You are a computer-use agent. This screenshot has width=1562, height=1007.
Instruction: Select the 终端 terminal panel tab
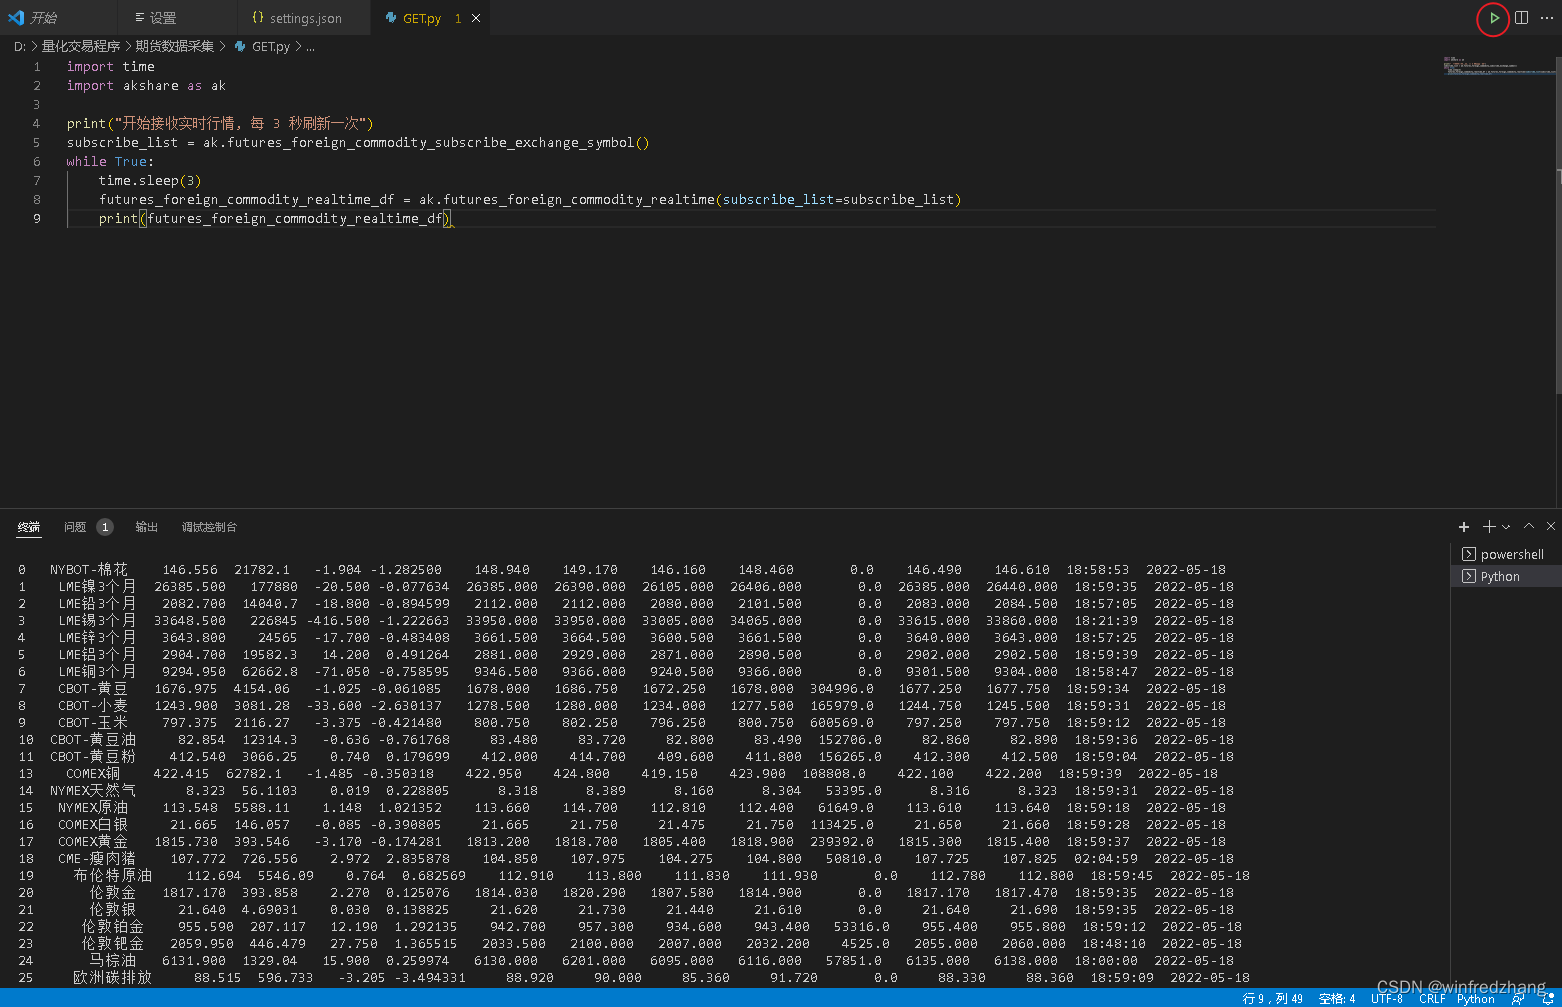tap(29, 527)
